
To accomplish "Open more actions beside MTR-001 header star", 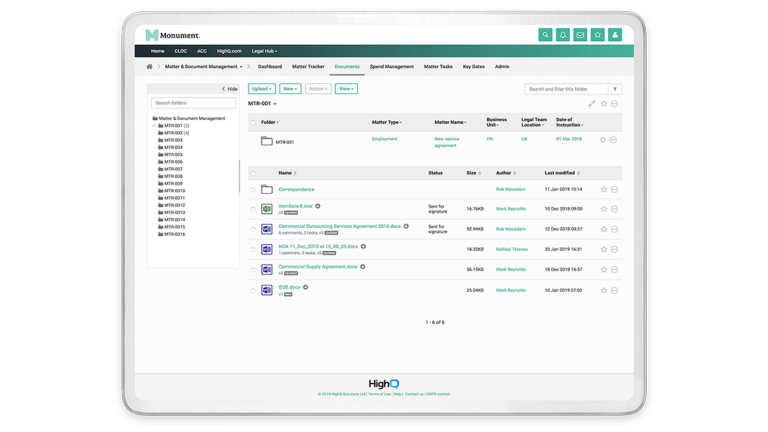I will (x=615, y=104).
